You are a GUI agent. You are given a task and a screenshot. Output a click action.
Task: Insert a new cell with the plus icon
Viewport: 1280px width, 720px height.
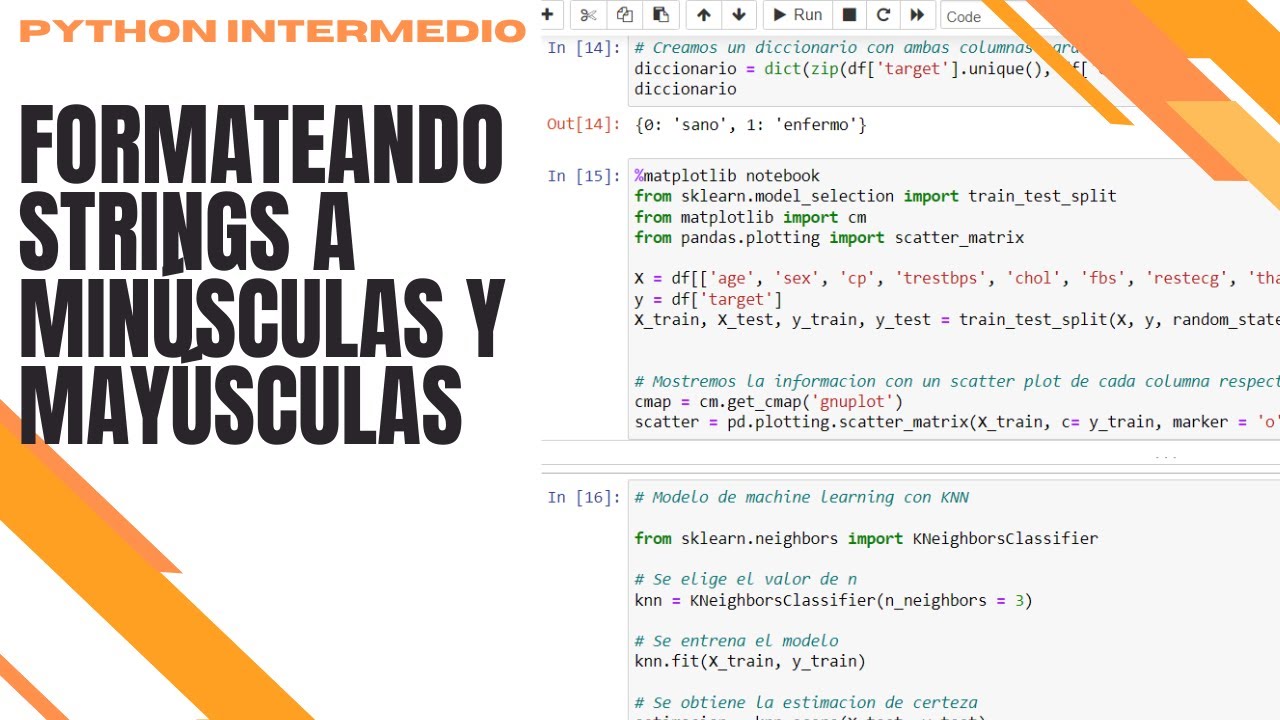click(547, 14)
